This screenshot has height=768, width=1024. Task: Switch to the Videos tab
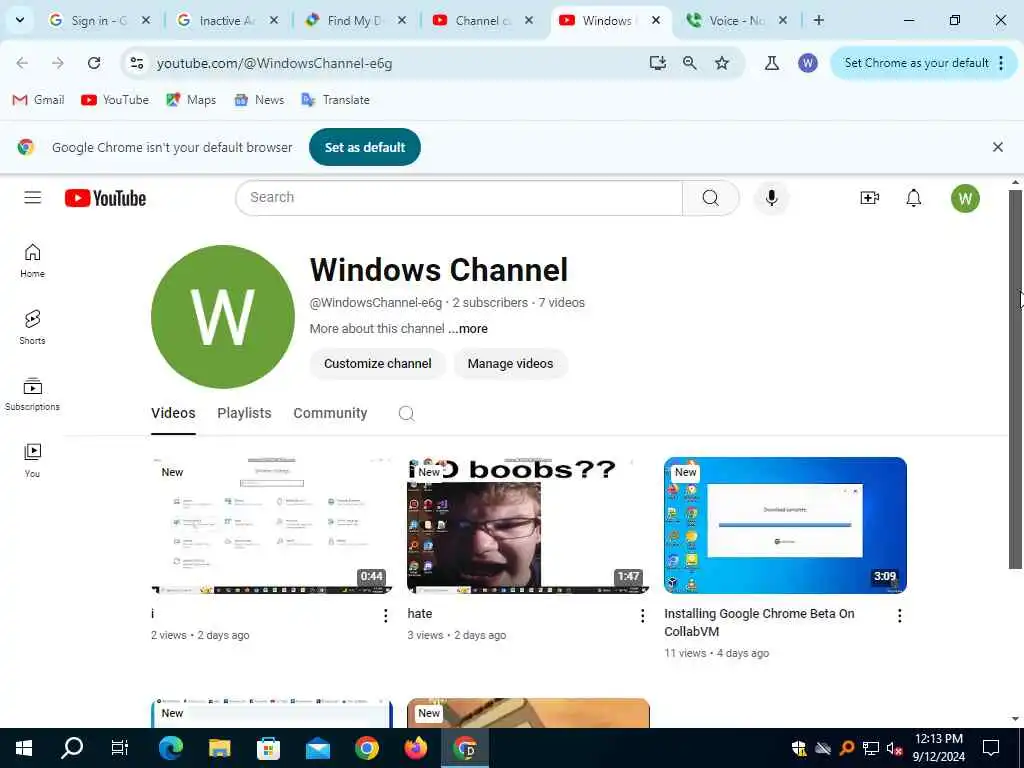tap(173, 413)
